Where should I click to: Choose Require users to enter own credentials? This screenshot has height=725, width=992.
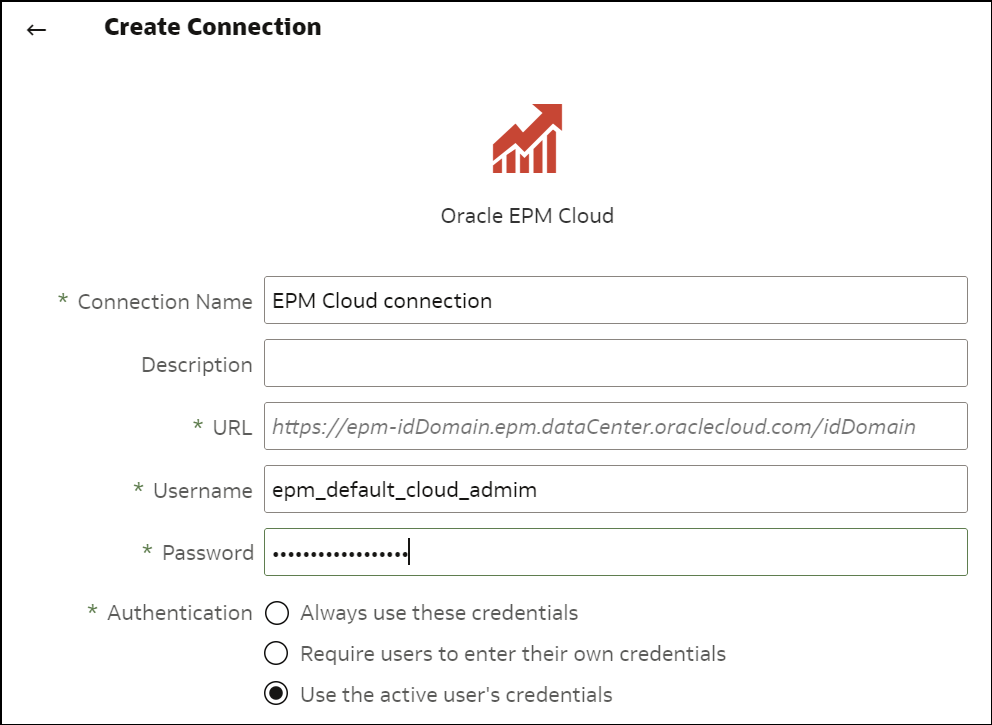tap(276, 653)
